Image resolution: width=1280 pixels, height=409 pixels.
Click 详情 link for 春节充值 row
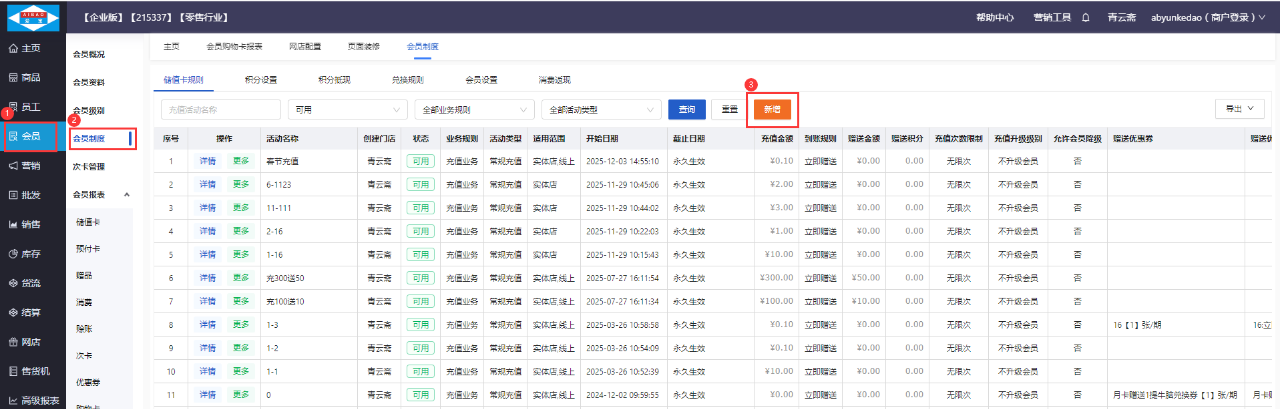pos(207,160)
